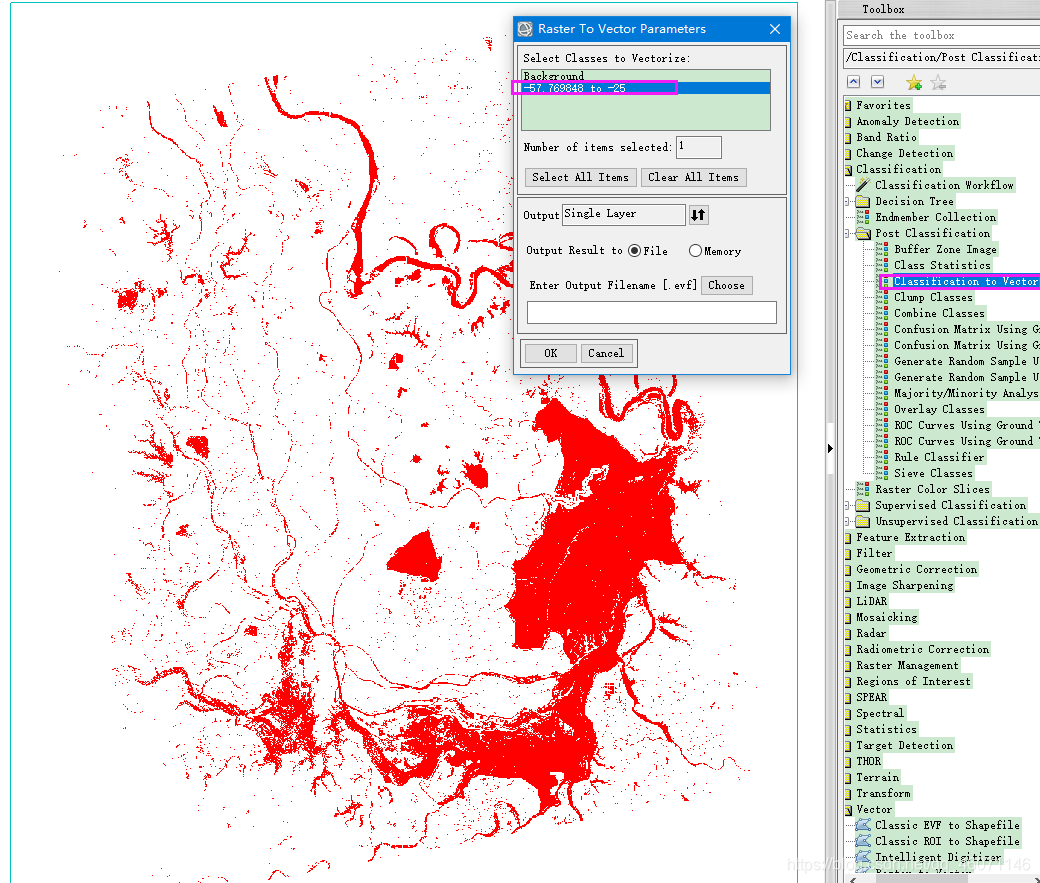The height and width of the screenshot is (883, 1040).
Task: Expand the Favorites toolbox folder
Action: (848, 105)
